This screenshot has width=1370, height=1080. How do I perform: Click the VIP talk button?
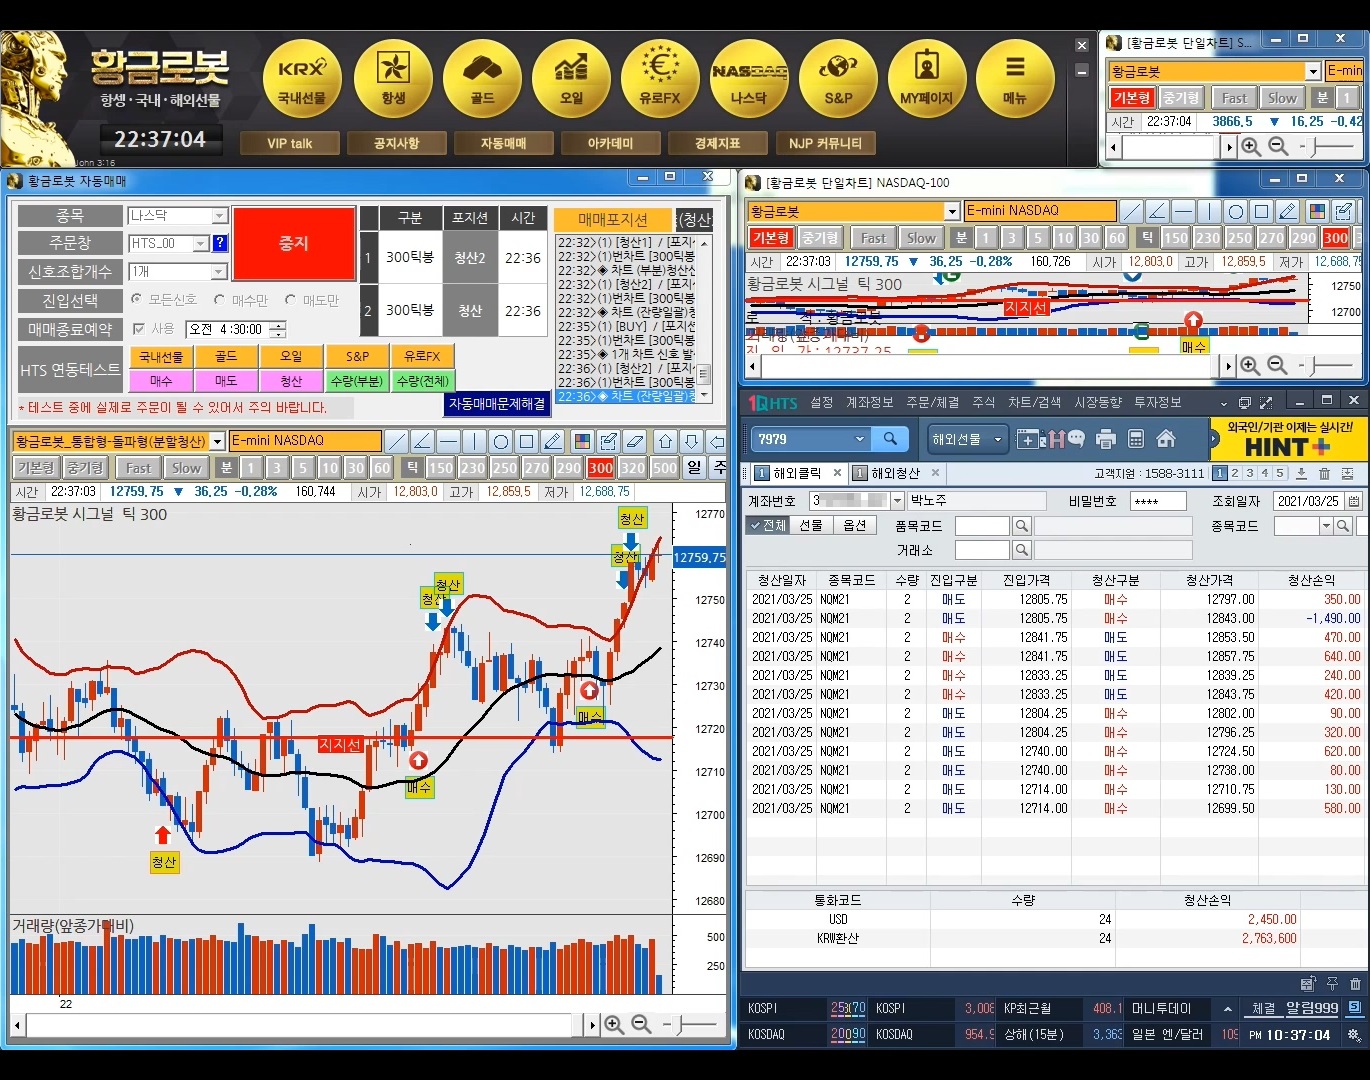tap(290, 143)
